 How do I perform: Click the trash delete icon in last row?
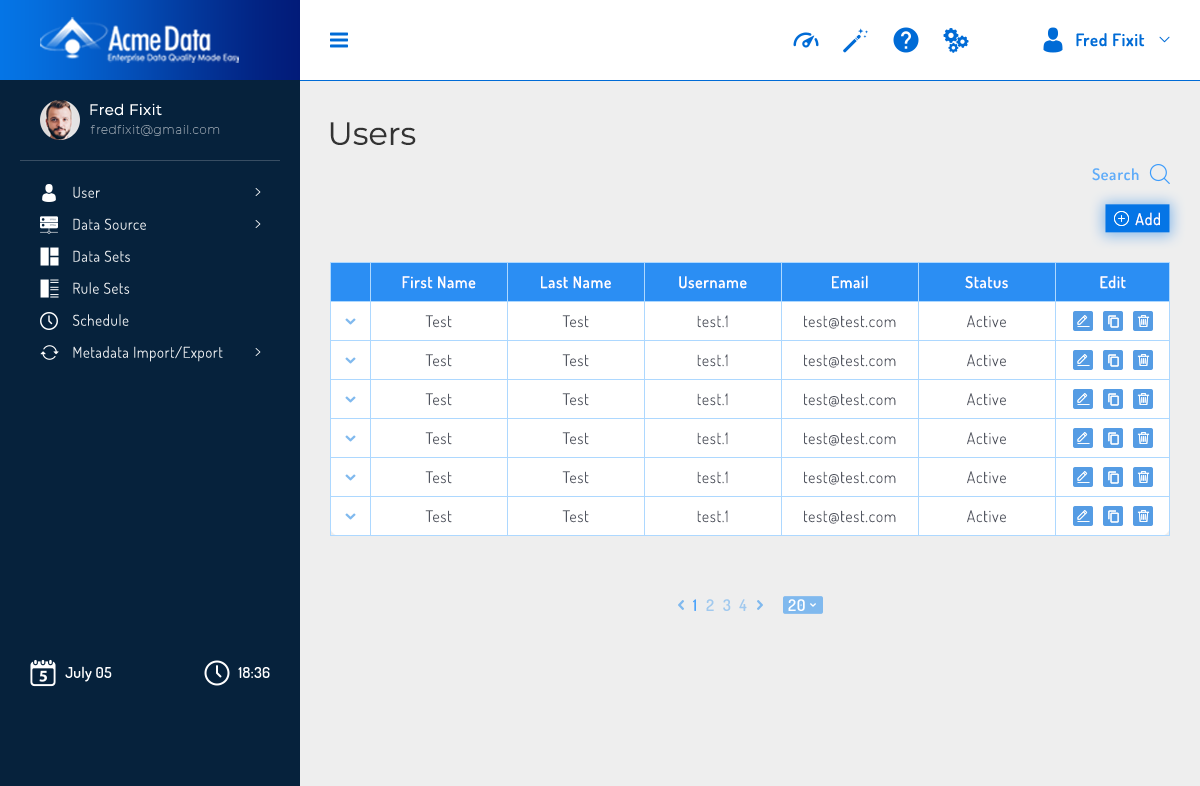(1144, 516)
